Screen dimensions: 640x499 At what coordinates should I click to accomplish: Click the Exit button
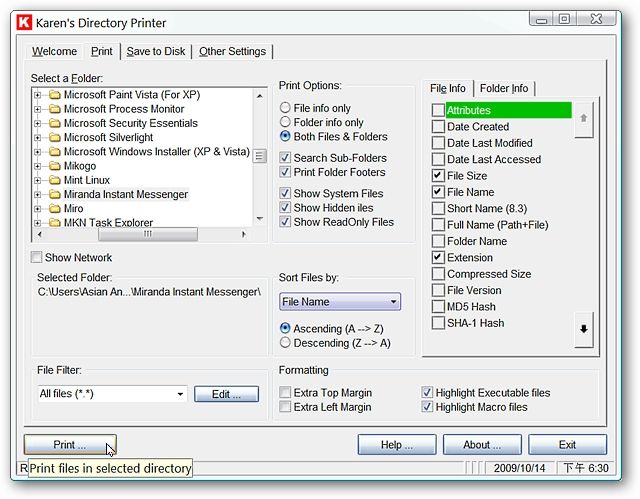pyautogui.click(x=567, y=445)
